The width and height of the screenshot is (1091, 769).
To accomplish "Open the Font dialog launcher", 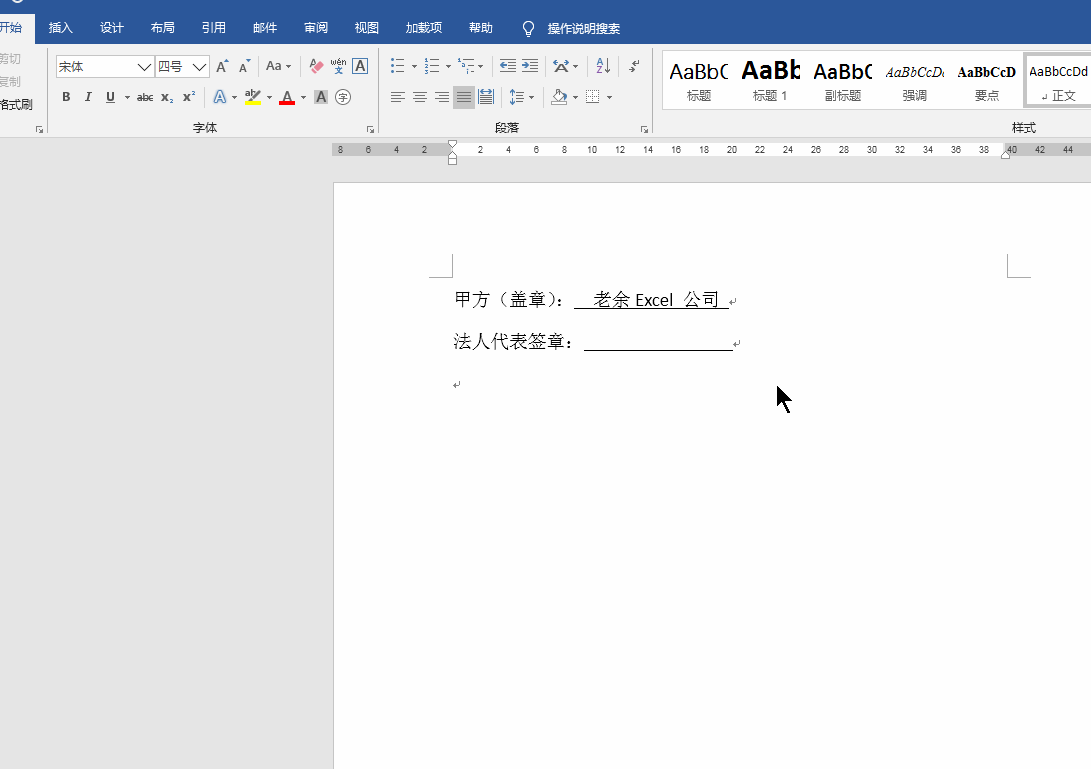I will (x=370, y=129).
